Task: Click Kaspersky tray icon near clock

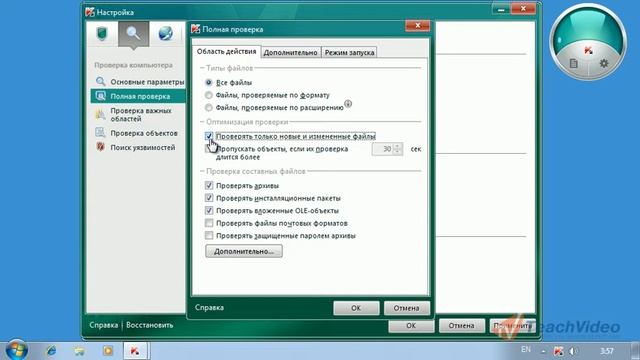Action: [x=558, y=351]
